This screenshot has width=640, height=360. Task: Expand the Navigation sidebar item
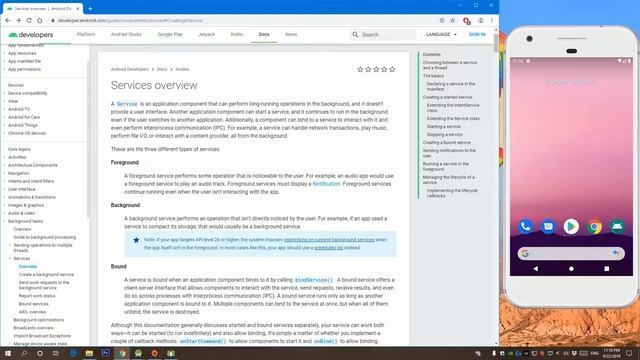coord(5,173)
